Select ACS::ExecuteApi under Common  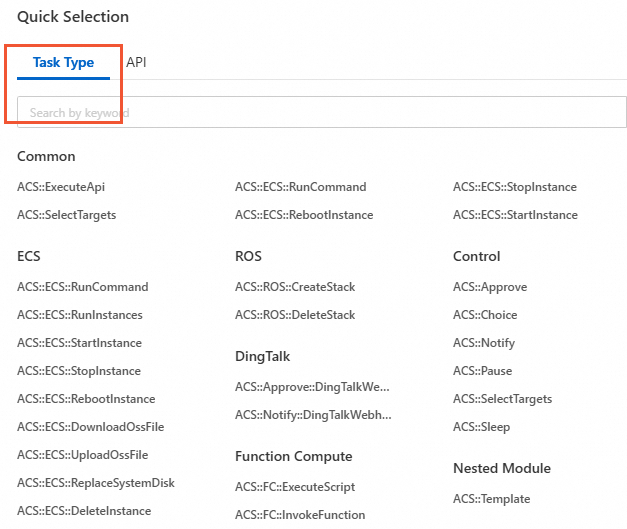(61, 187)
